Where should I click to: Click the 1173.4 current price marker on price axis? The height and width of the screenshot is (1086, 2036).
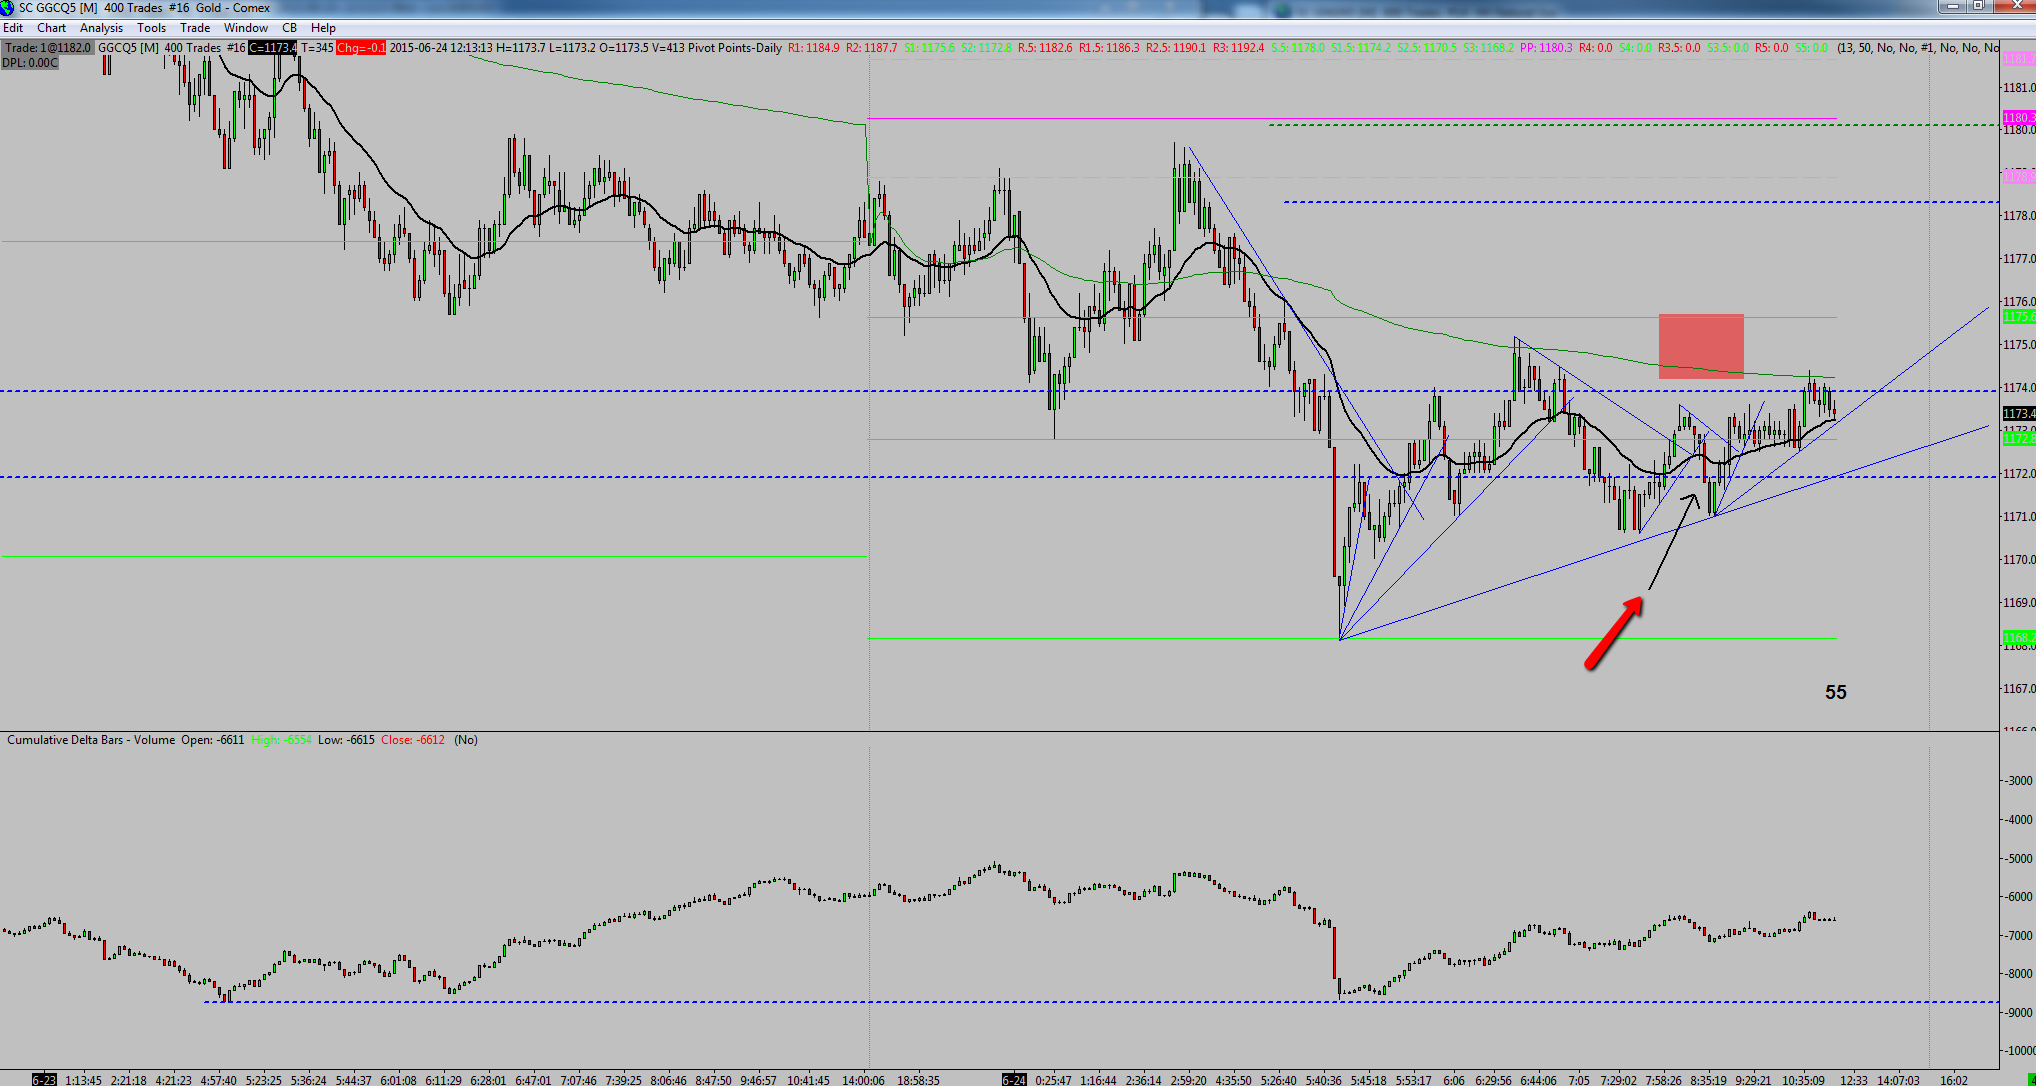click(2019, 413)
